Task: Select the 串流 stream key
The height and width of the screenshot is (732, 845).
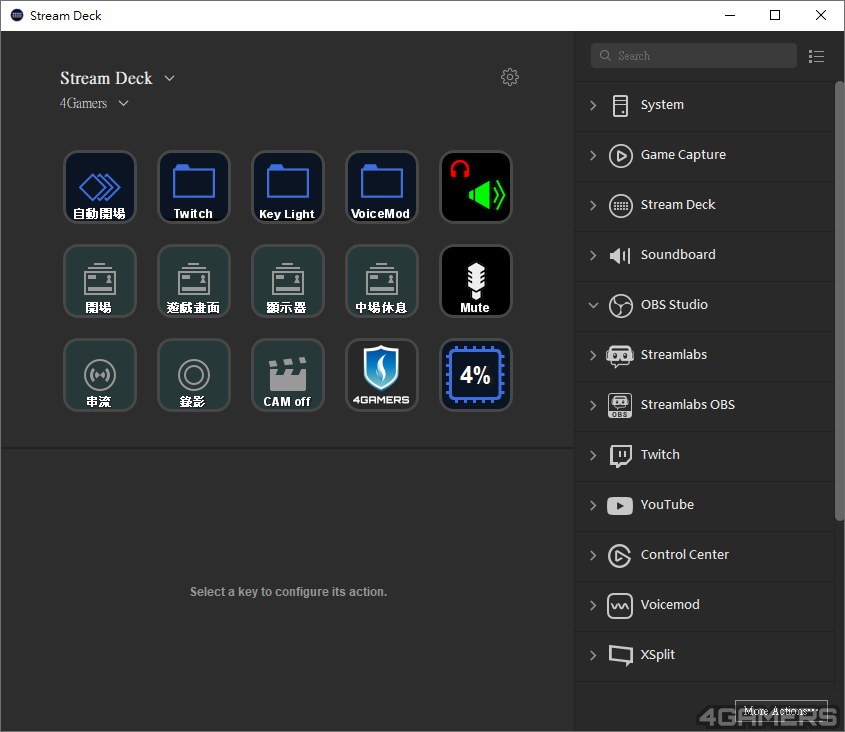Action: click(x=100, y=375)
